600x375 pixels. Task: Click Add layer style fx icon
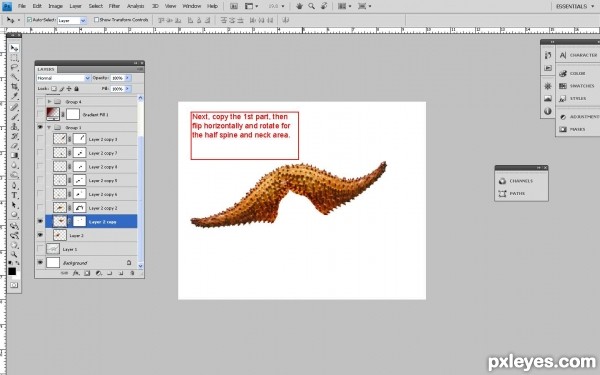click(76, 273)
